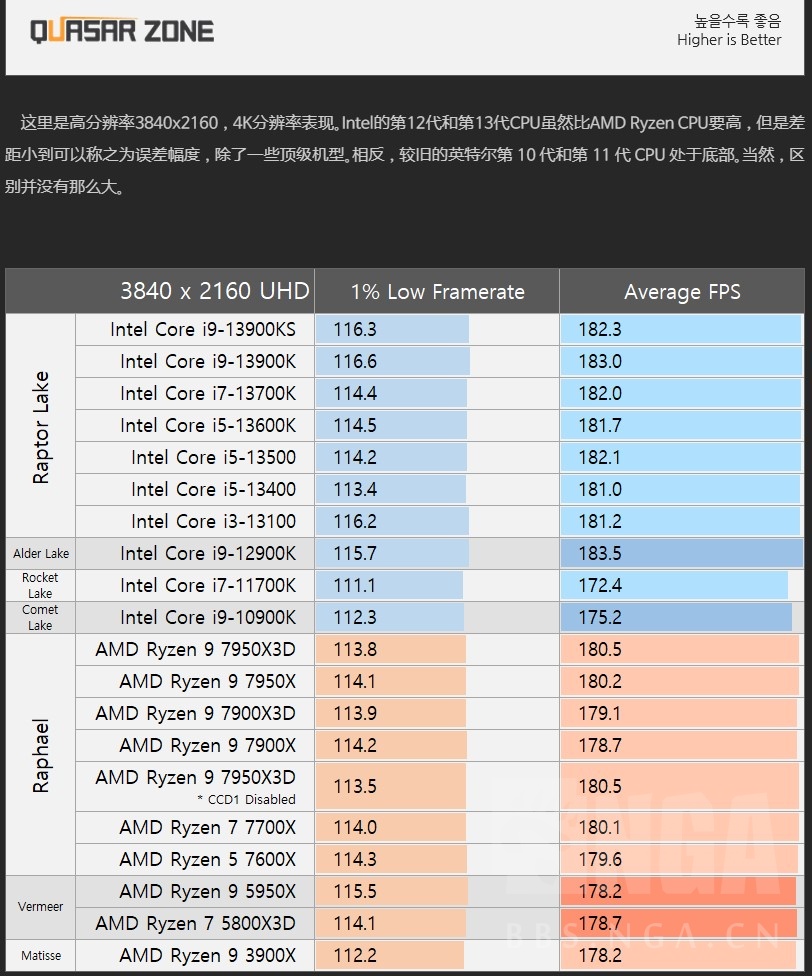Click the Raptor Lake category label
Image resolution: width=812 pixels, height=976 pixels.
[40, 425]
